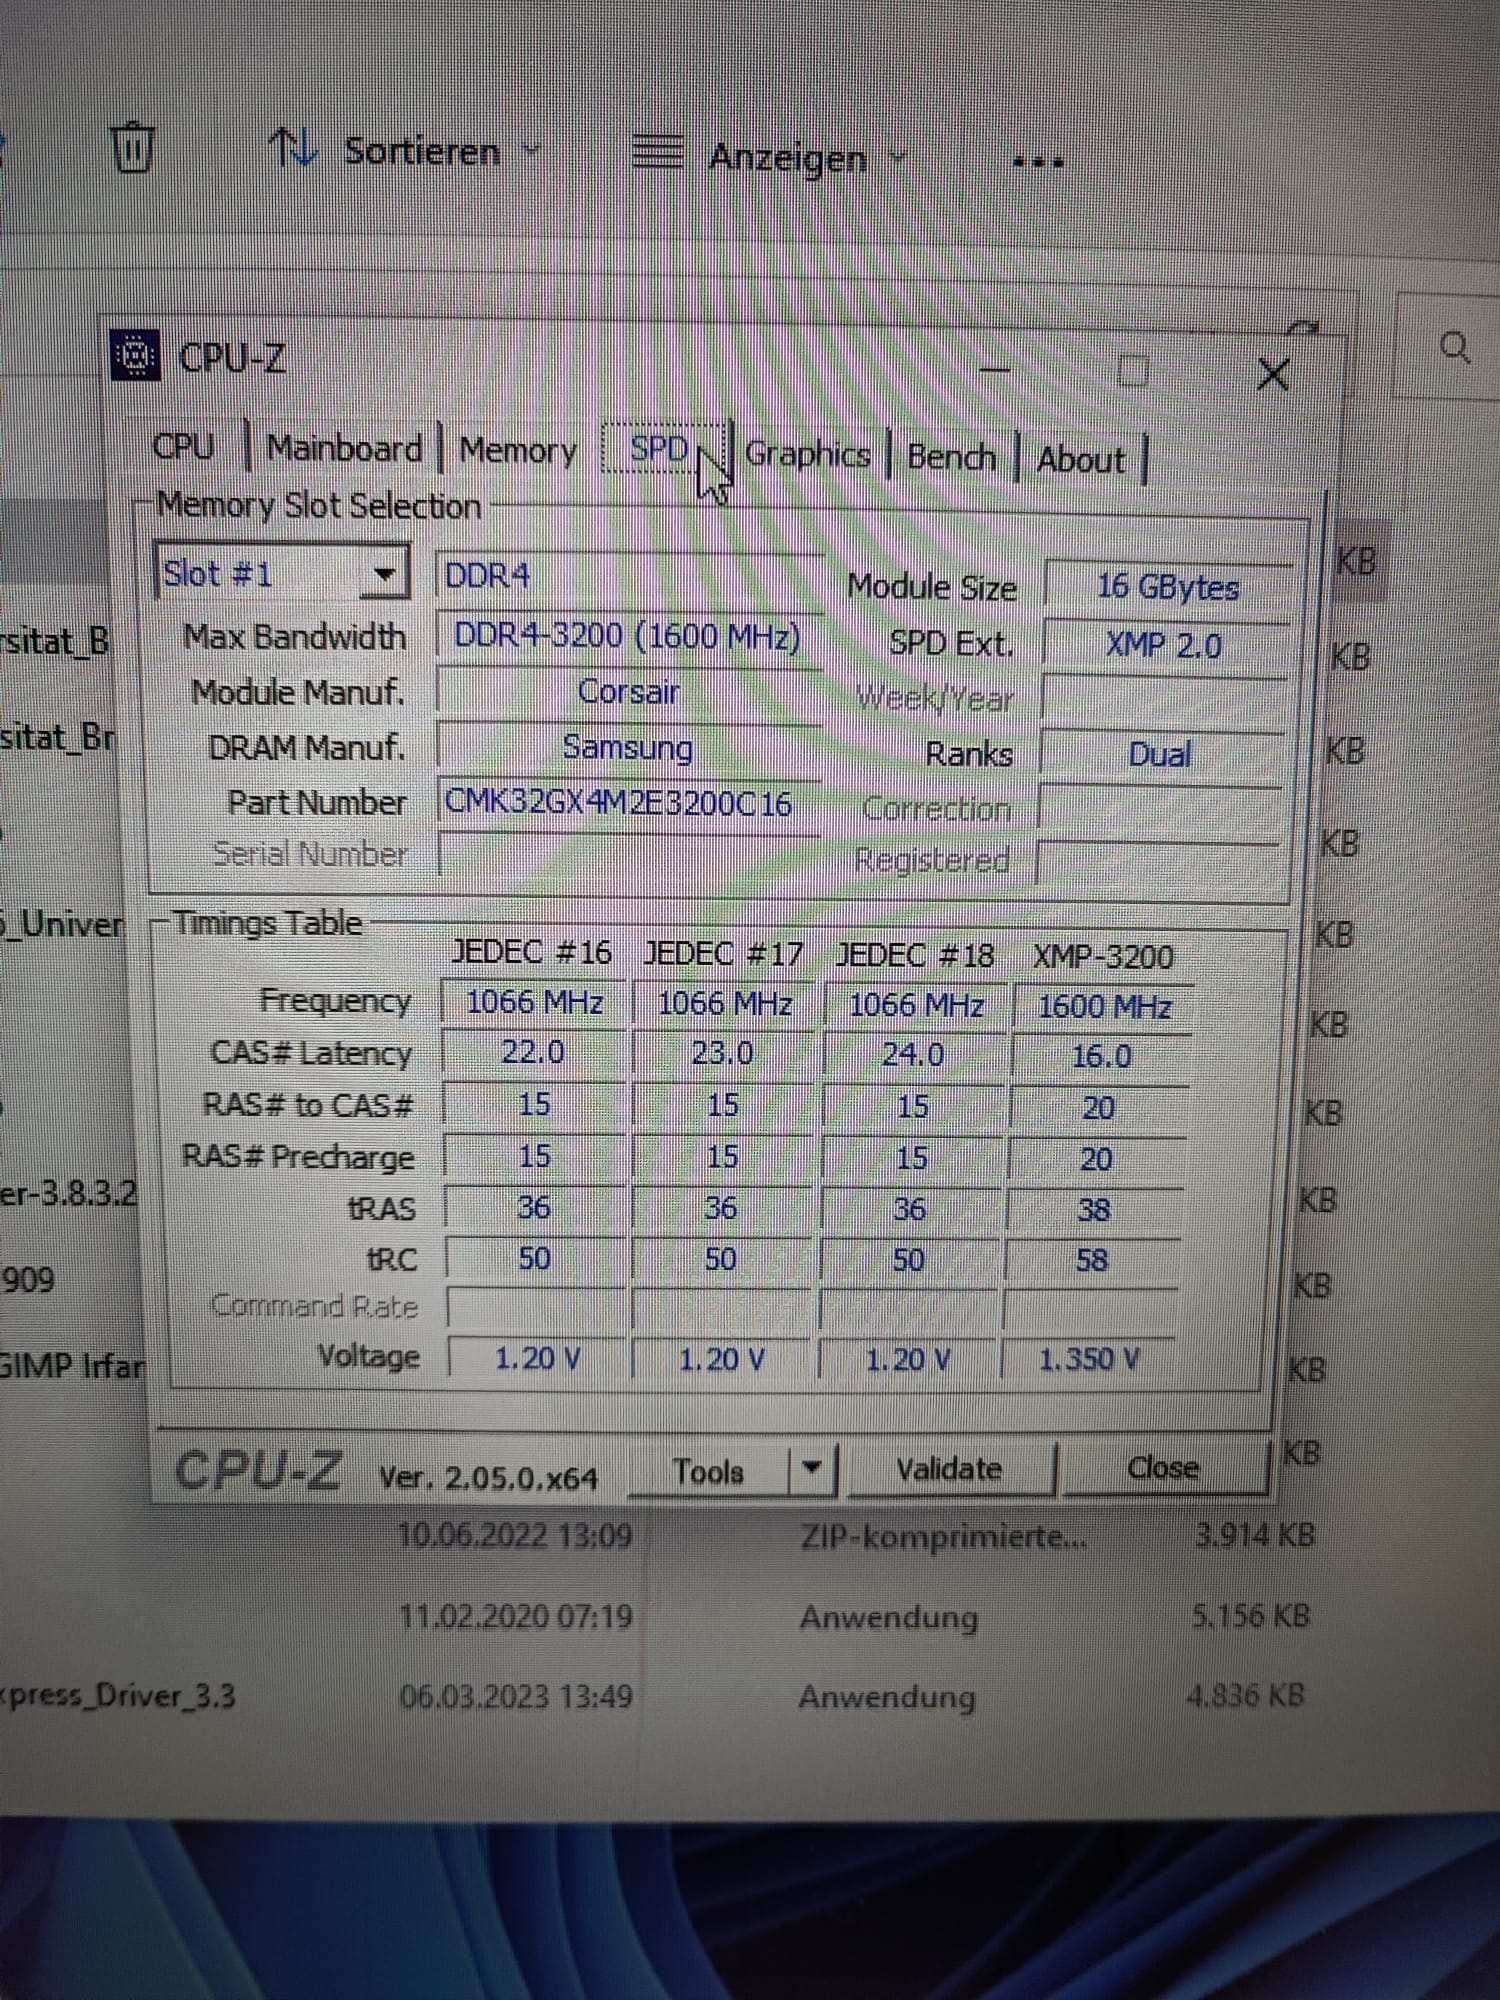Click the CAS# Latency 23.0 cell
Screen dimensions: 1500x2000
tap(722, 1054)
